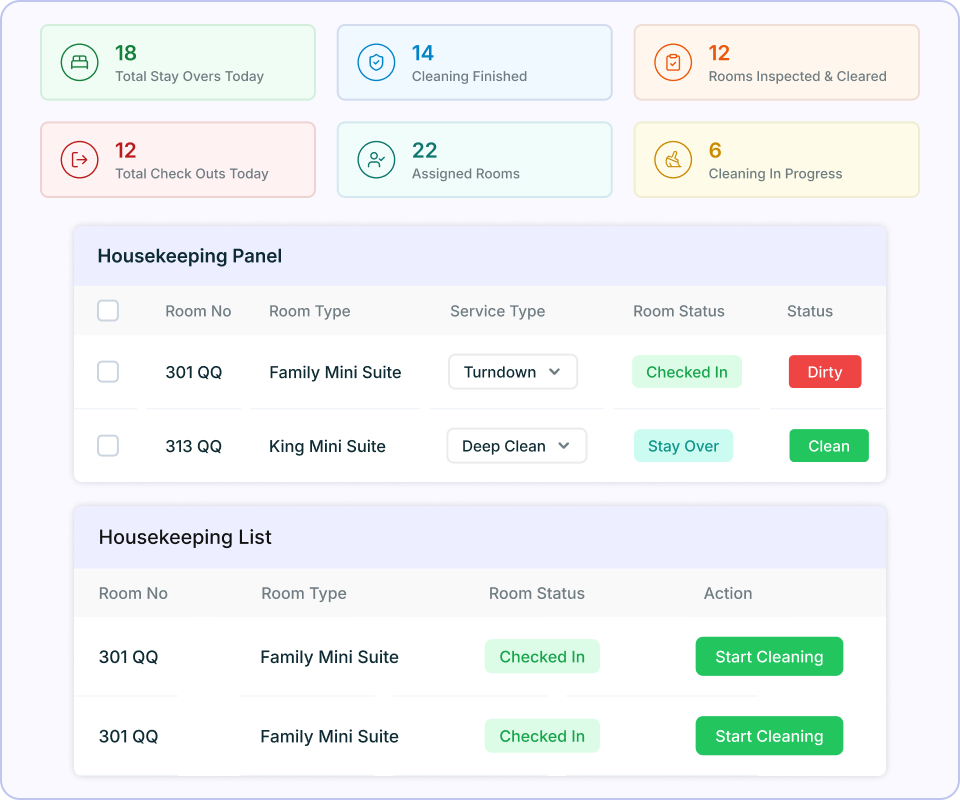960x800 pixels.
Task: Click the 301 QQ cell in Housekeeping Panel
Action: (x=193, y=372)
